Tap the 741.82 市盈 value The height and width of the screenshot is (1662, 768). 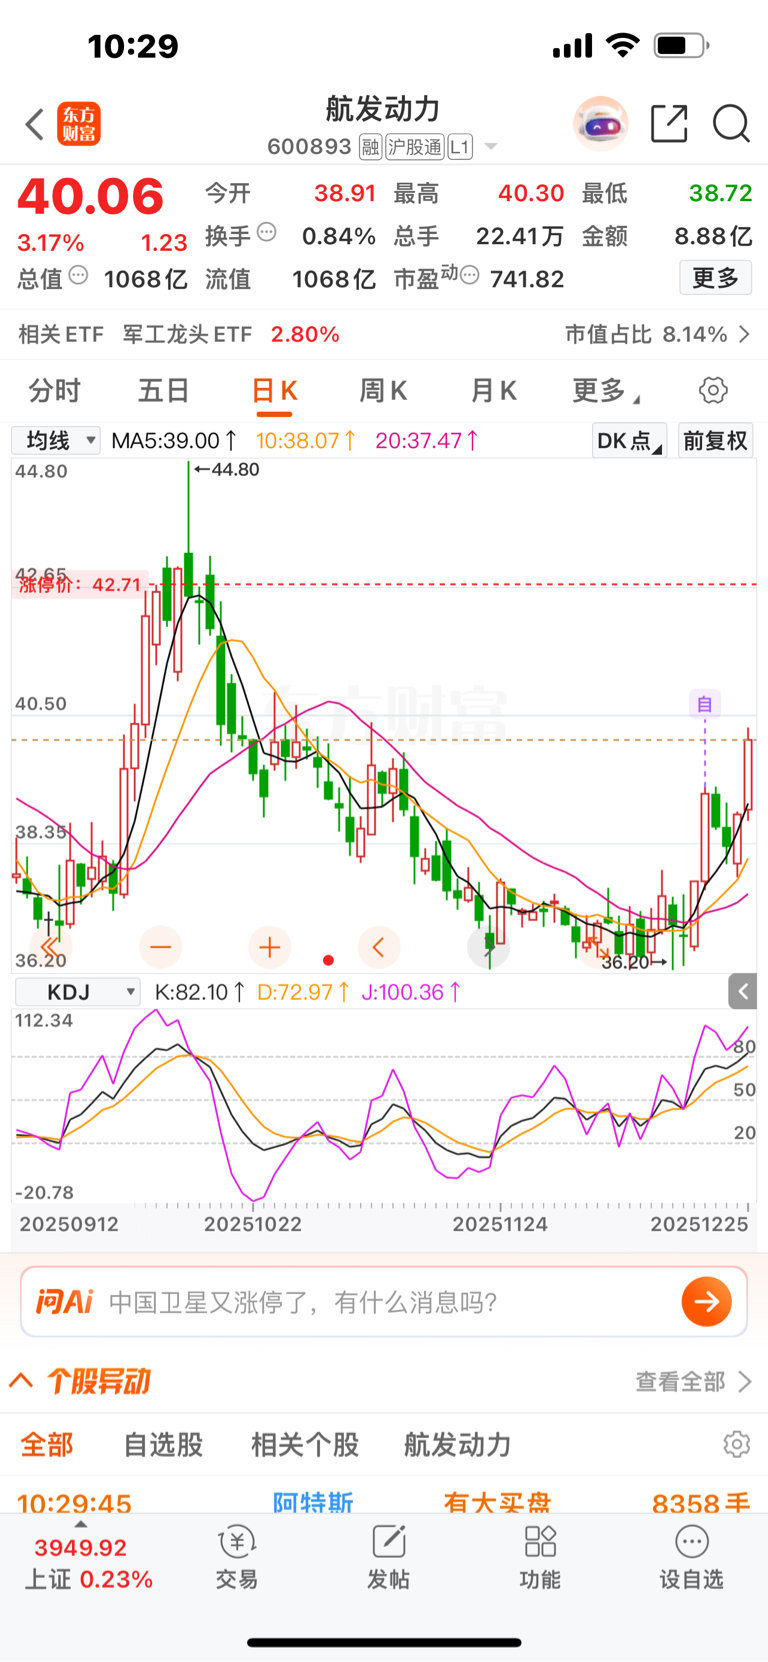point(527,279)
